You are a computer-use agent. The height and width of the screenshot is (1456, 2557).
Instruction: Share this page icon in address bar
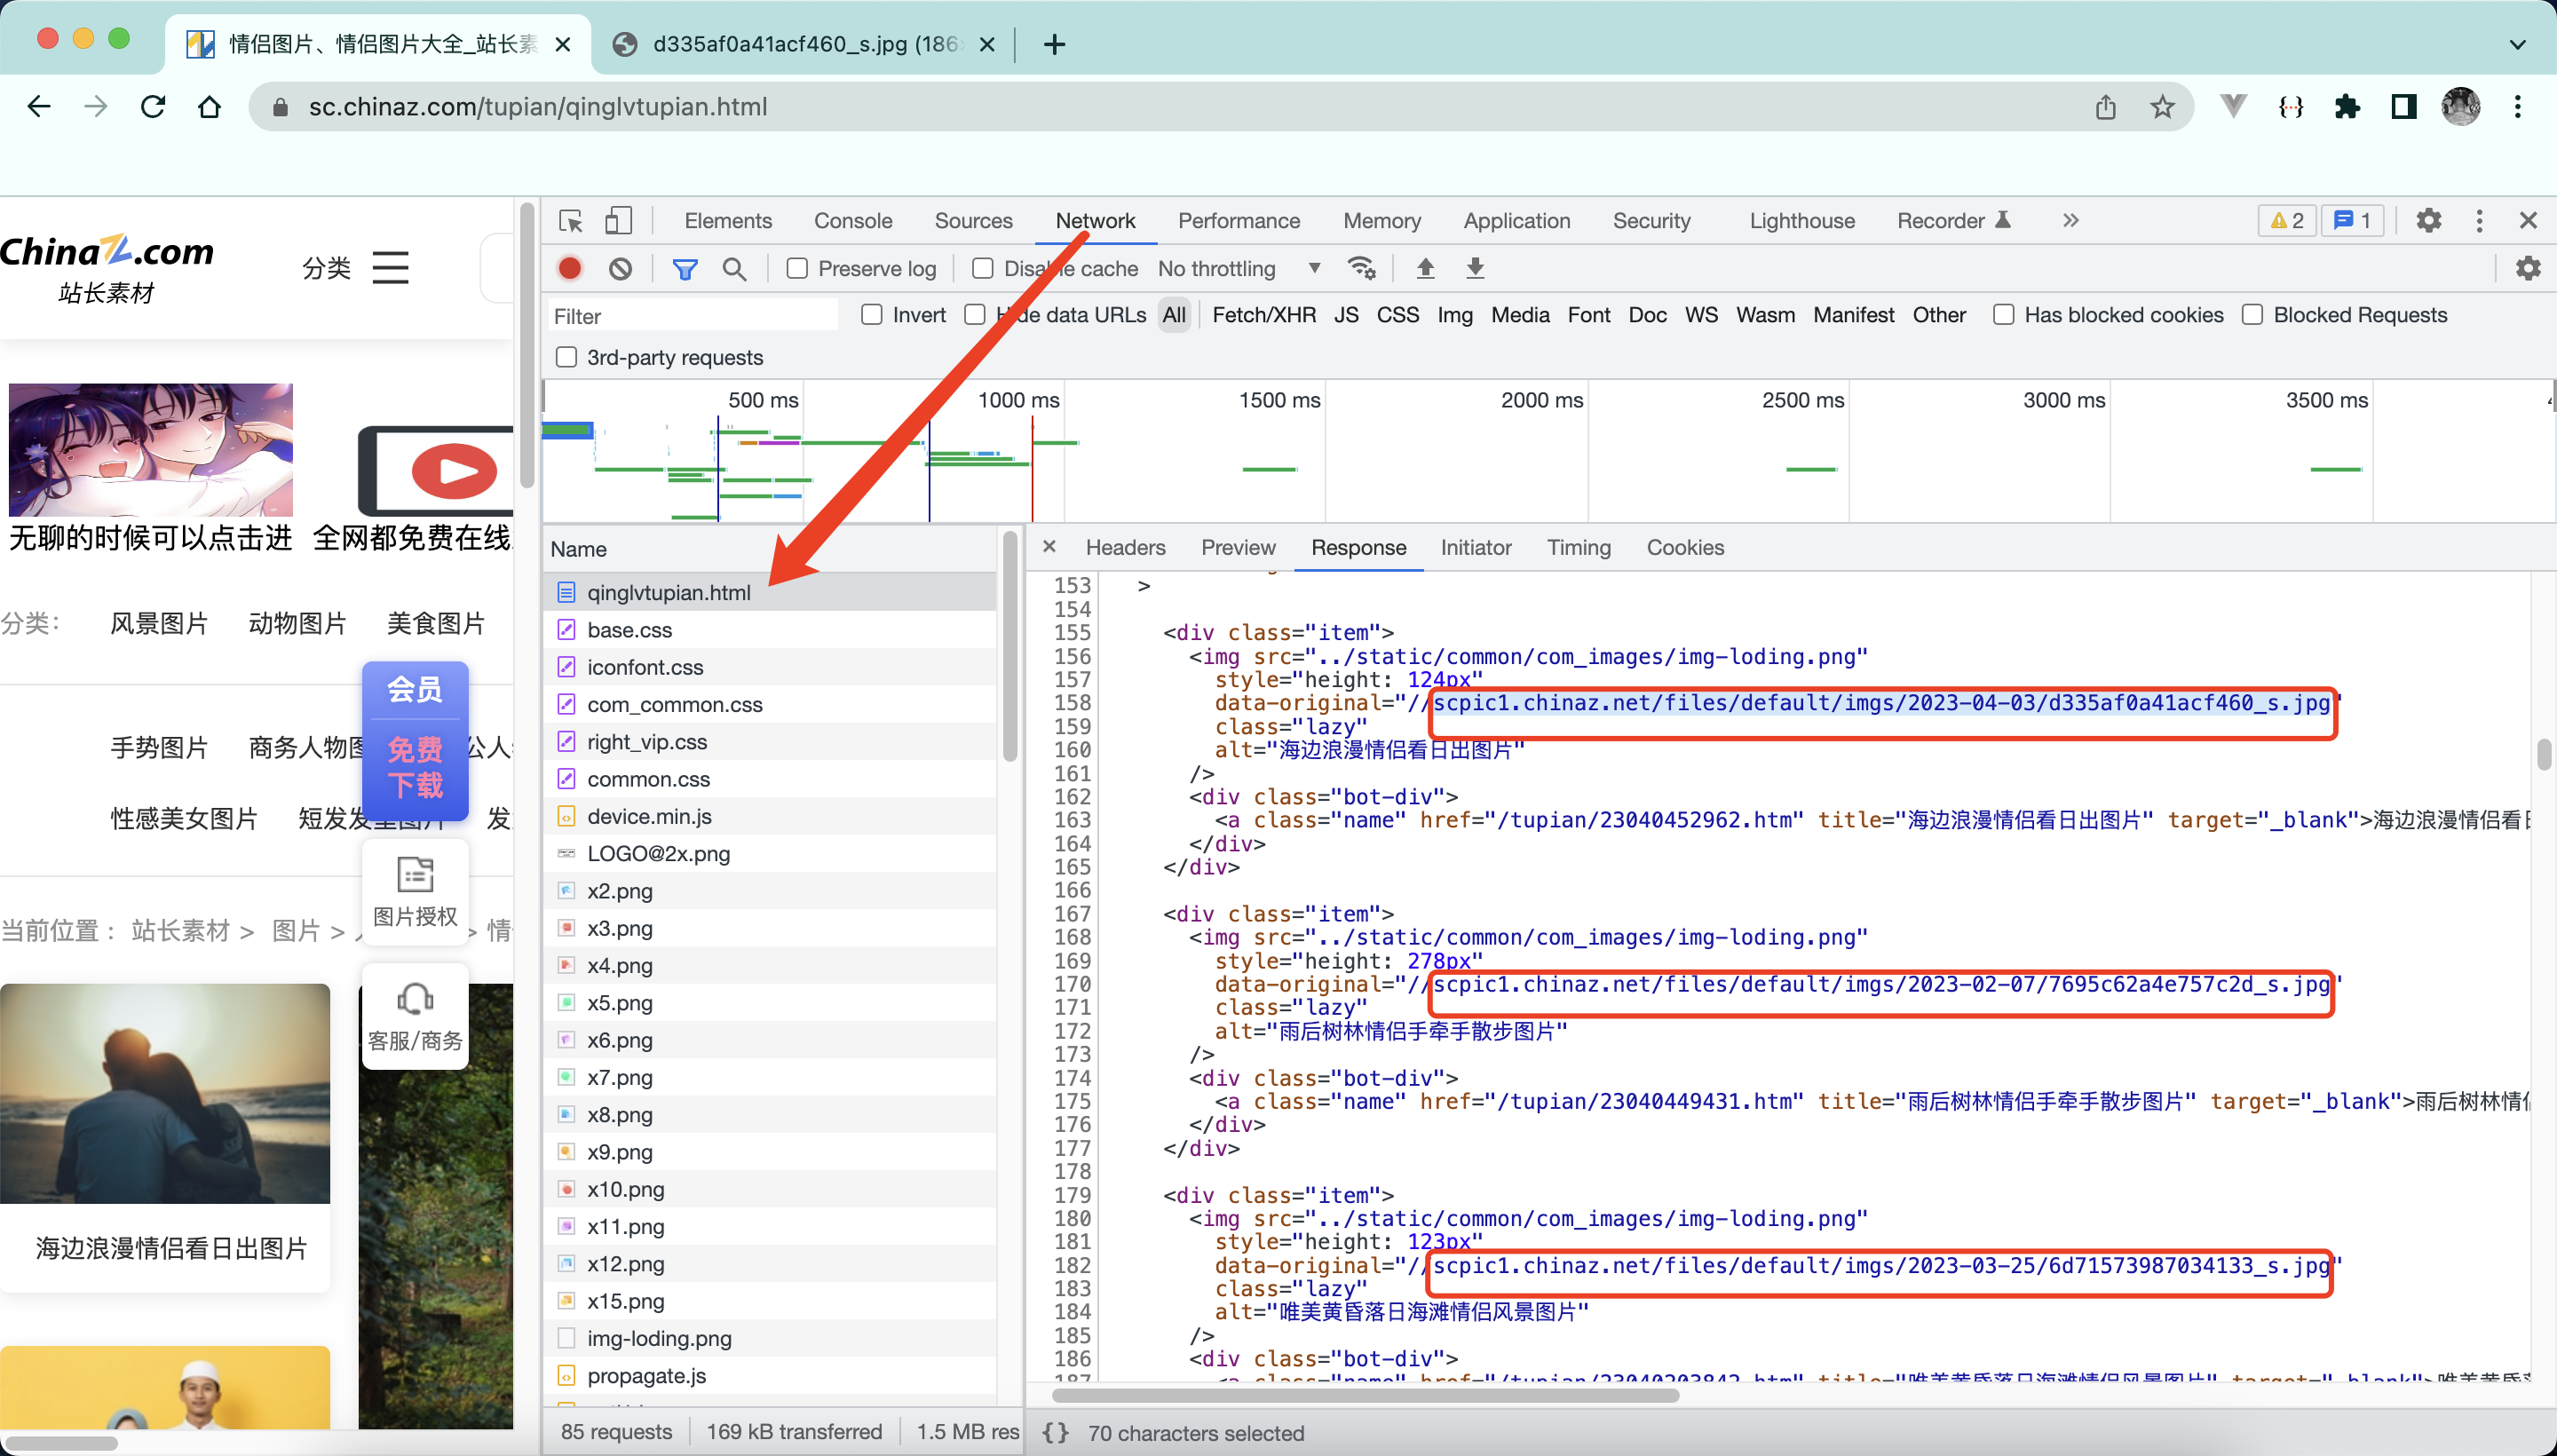point(2106,106)
